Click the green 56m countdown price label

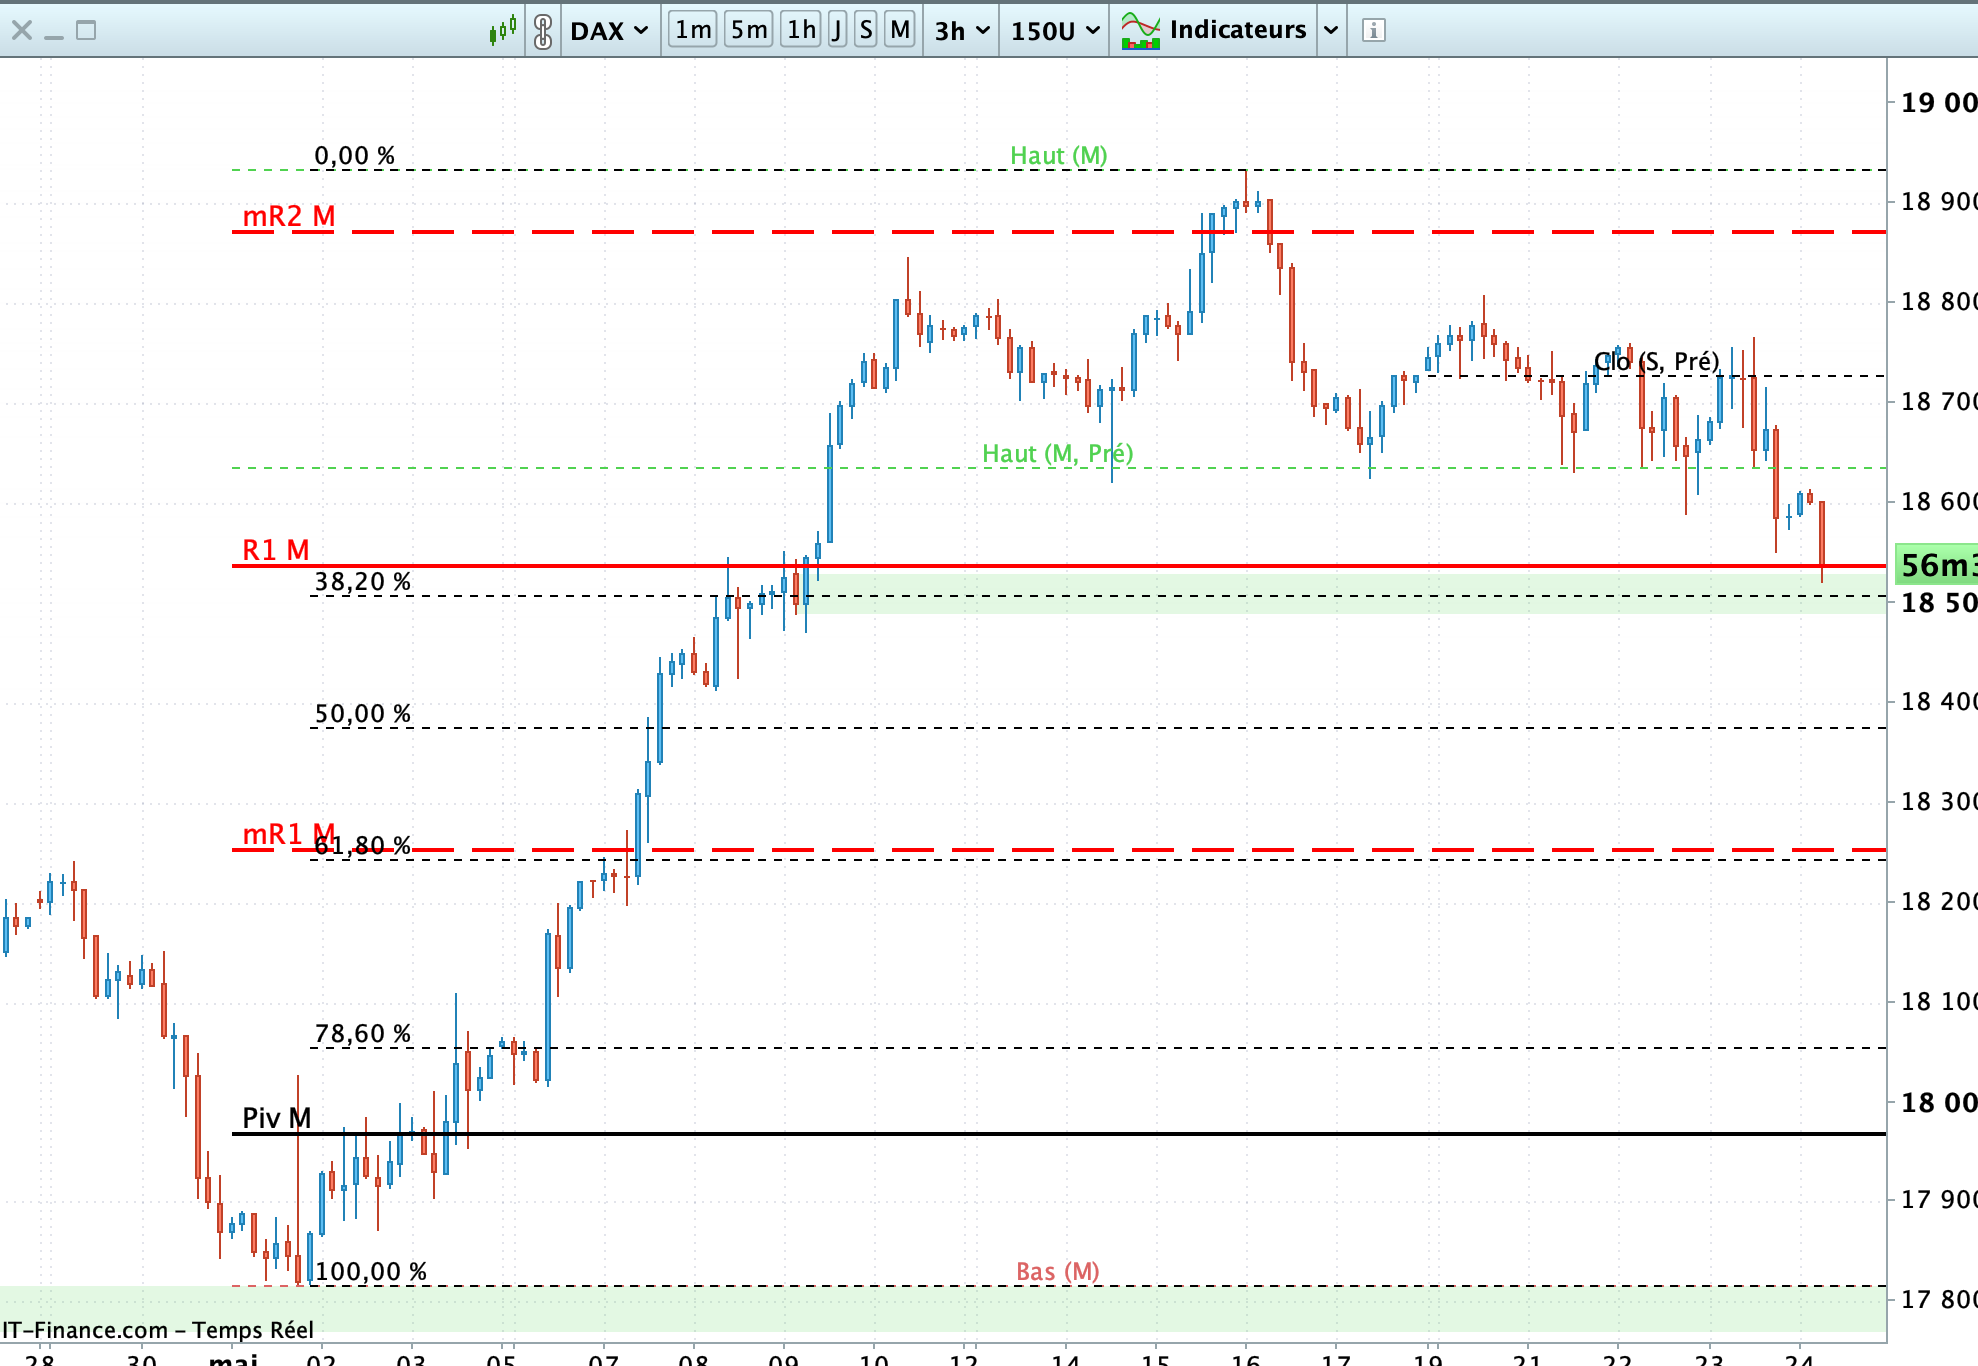[1937, 565]
